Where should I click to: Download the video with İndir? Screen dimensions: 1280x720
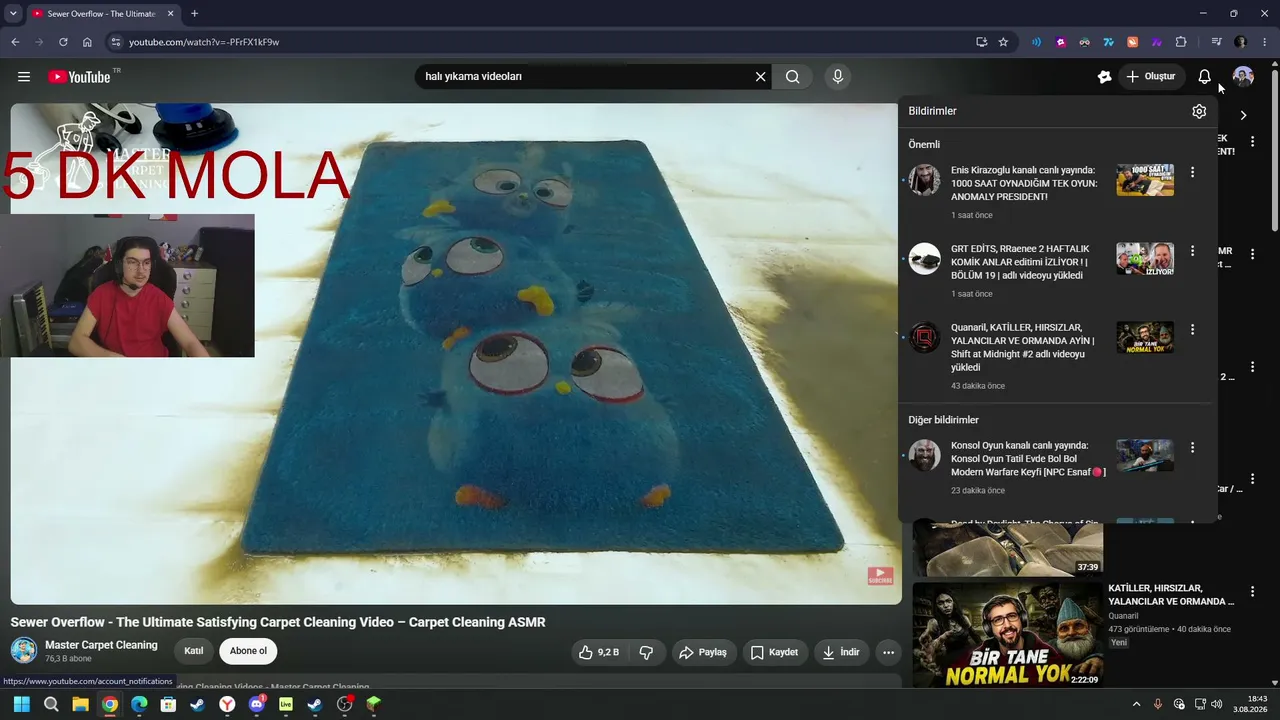(840, 652)
